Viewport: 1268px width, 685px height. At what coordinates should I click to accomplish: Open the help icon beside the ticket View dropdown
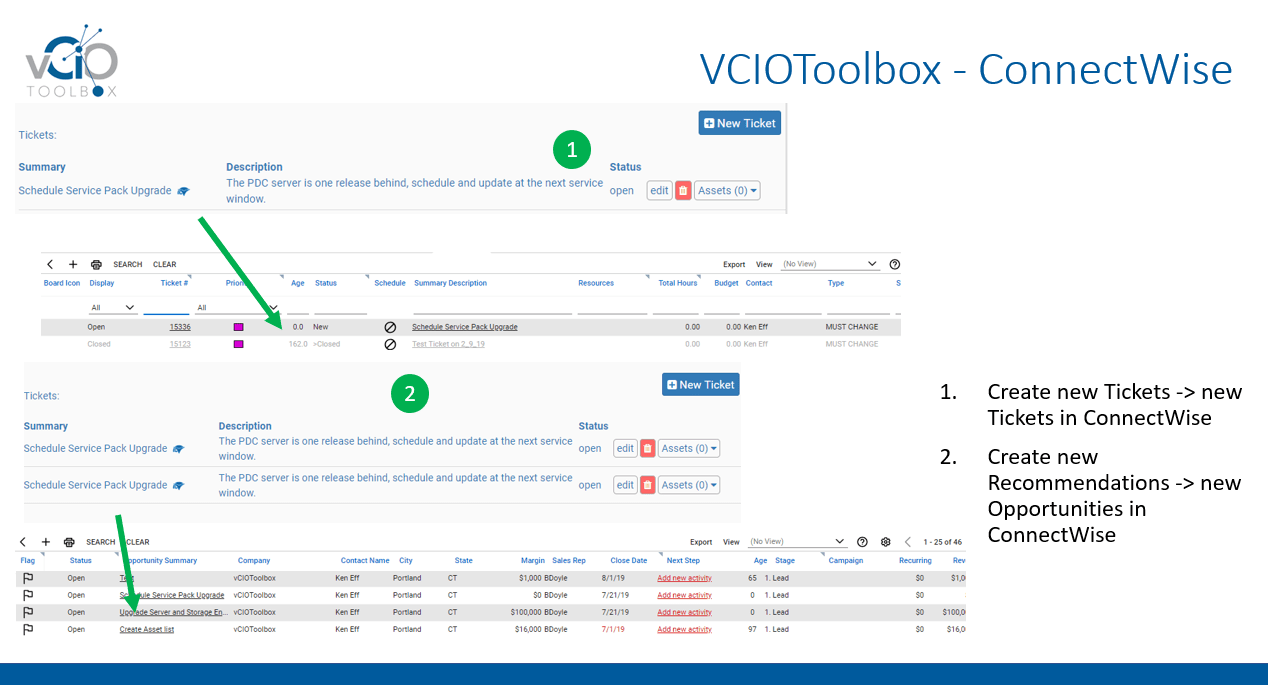click(894, 264)
